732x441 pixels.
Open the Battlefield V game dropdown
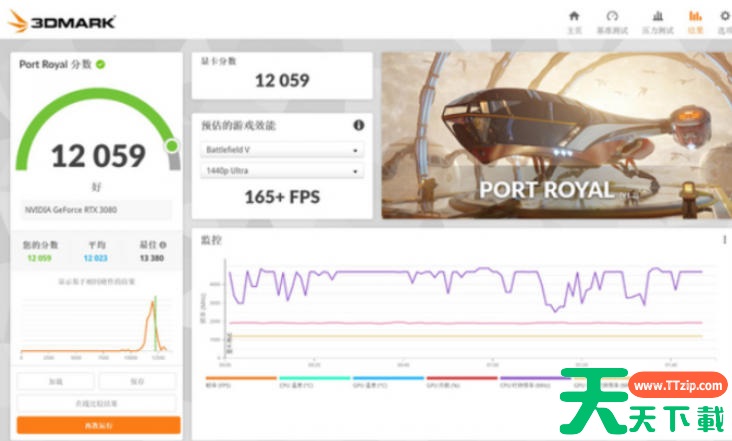pos(282,150)
